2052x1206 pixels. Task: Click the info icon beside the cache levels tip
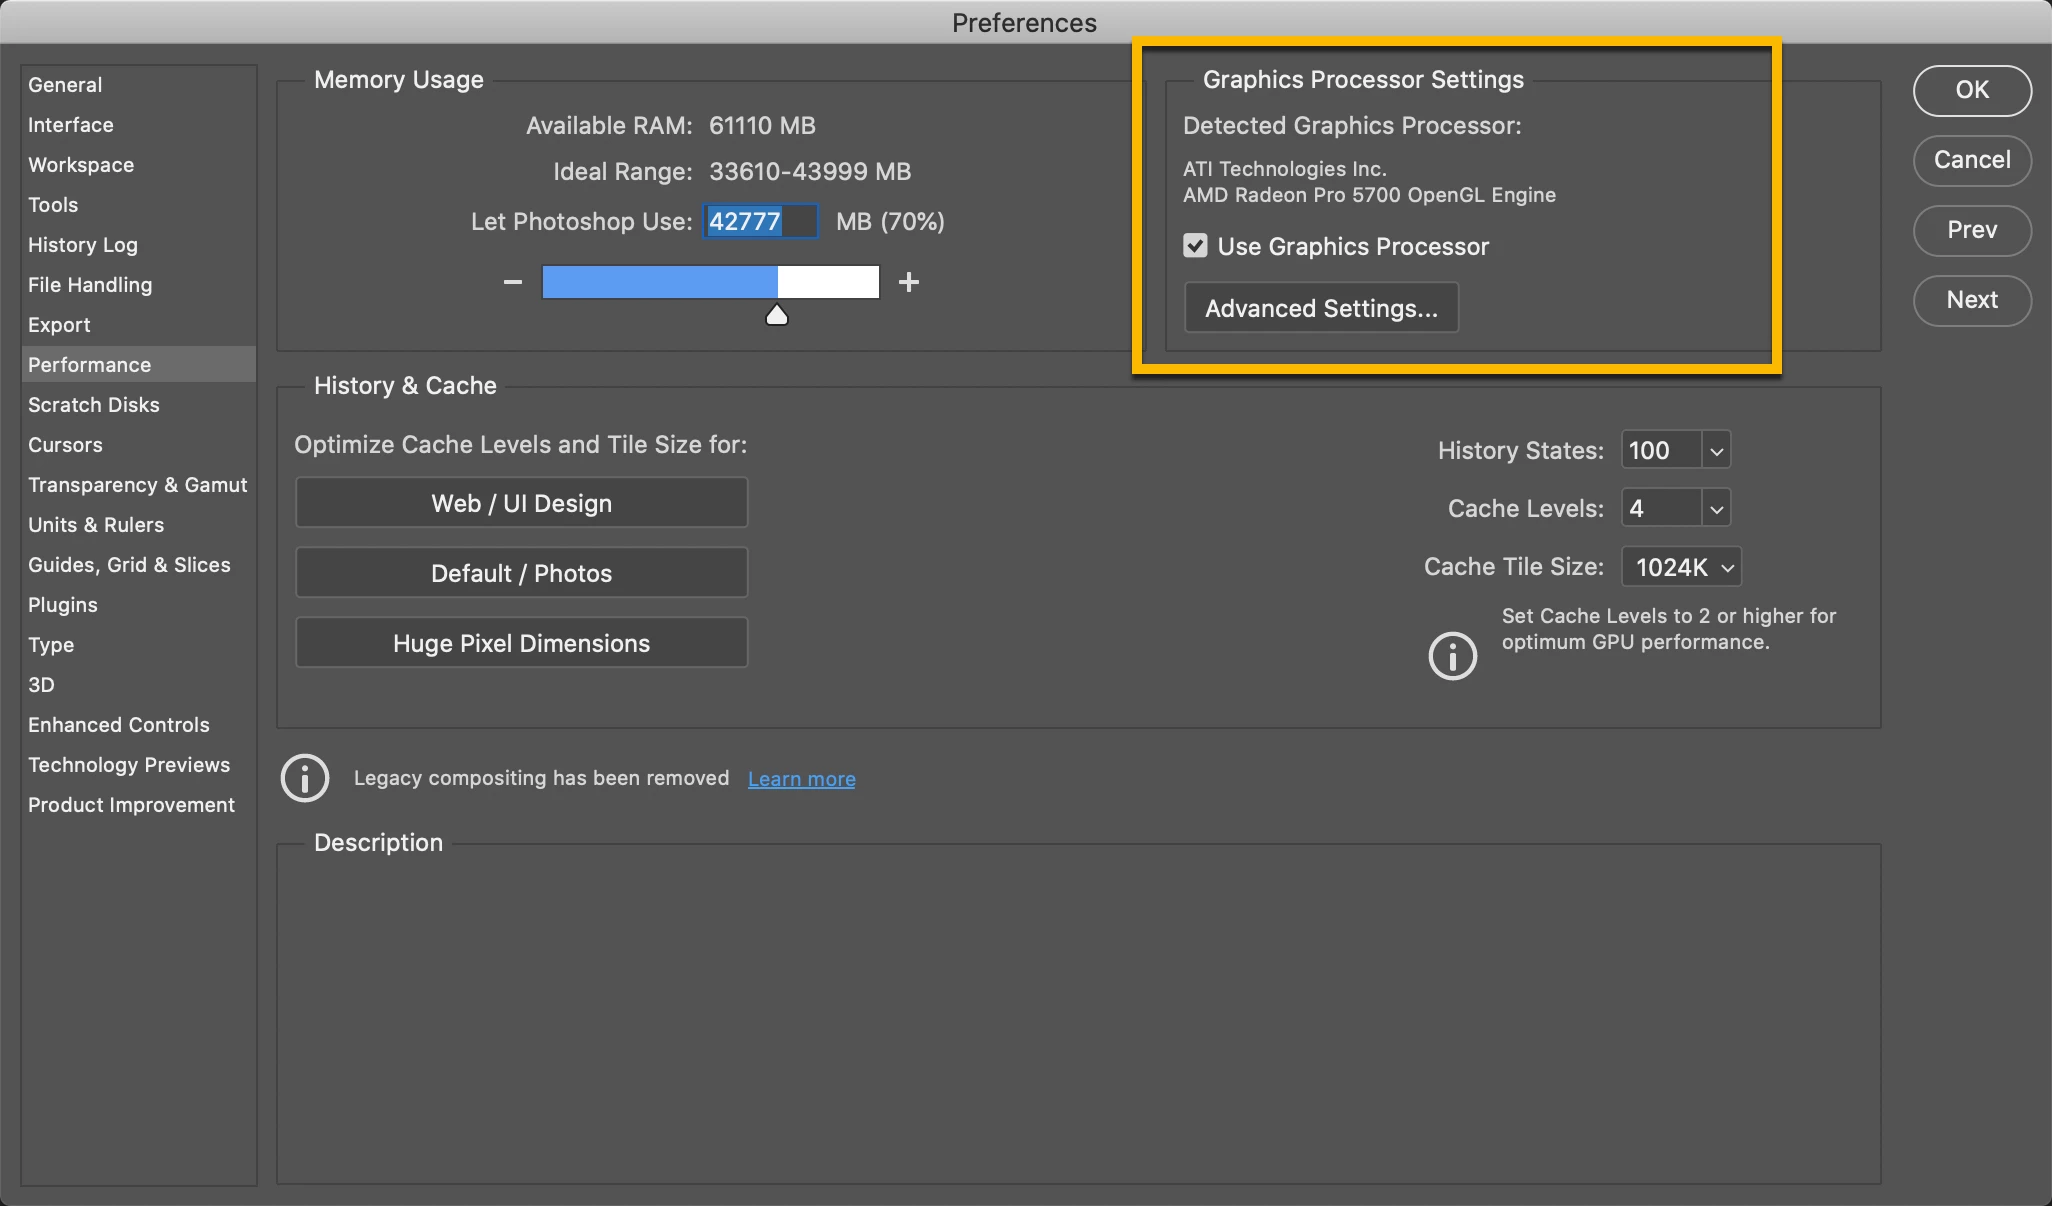coord(1452,656)
